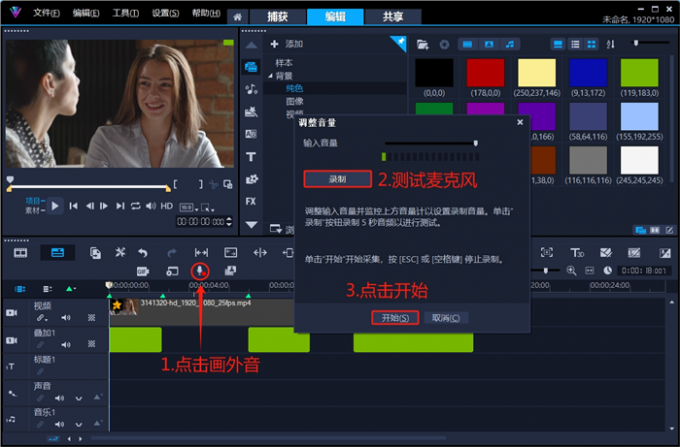Image resolution: width=680 pixels, height=447 pixels.
Task: Open the 3D Title editor icon
Action: click(x=576, y=253)
